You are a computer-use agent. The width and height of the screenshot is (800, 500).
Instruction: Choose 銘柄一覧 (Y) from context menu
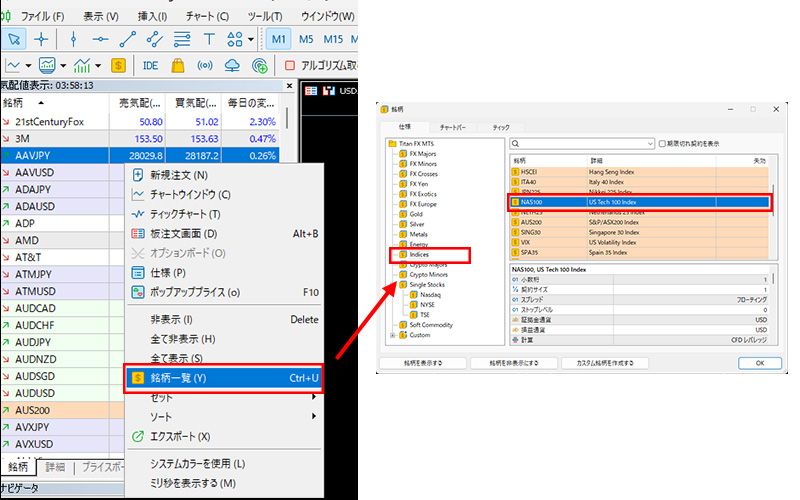pyautogui.click(x=224, y=378)
